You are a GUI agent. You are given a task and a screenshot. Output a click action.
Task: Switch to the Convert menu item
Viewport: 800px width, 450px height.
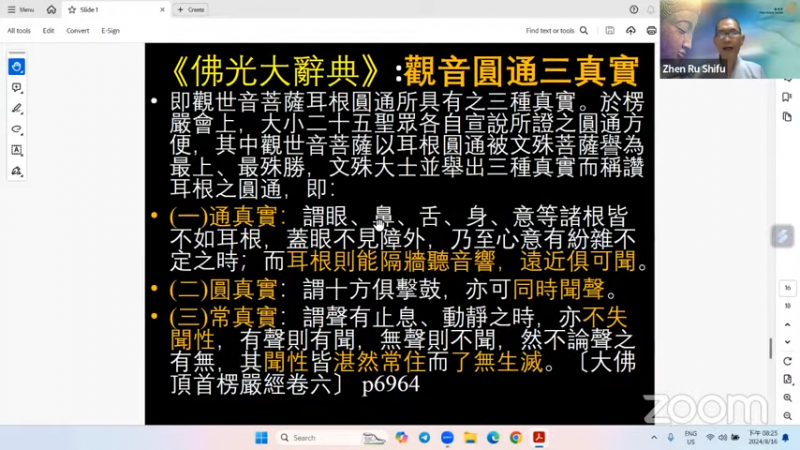tap(78, 31)
